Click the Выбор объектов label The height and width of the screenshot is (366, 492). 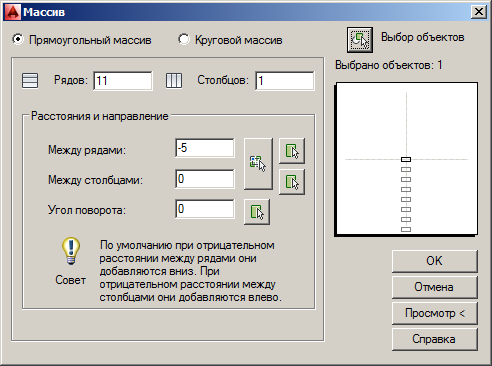pyautogui.click(x=423, y=37)
